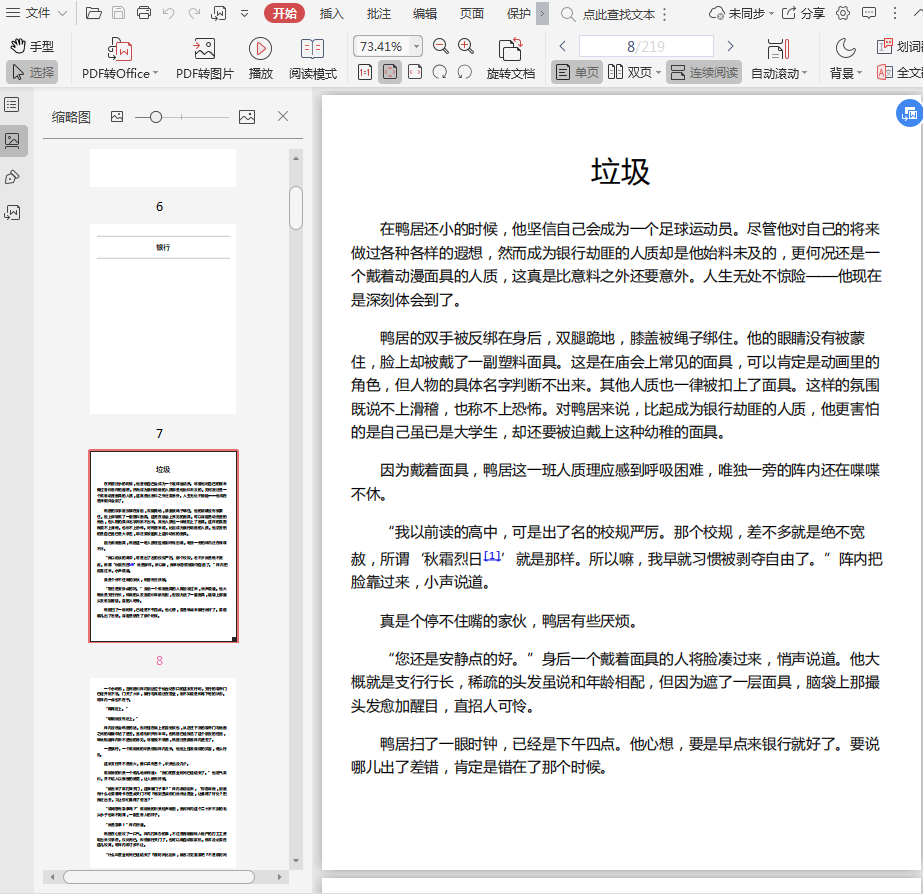The image size is (923, 894).
Task: Click large thumbnail size icon
Action: 247,117
